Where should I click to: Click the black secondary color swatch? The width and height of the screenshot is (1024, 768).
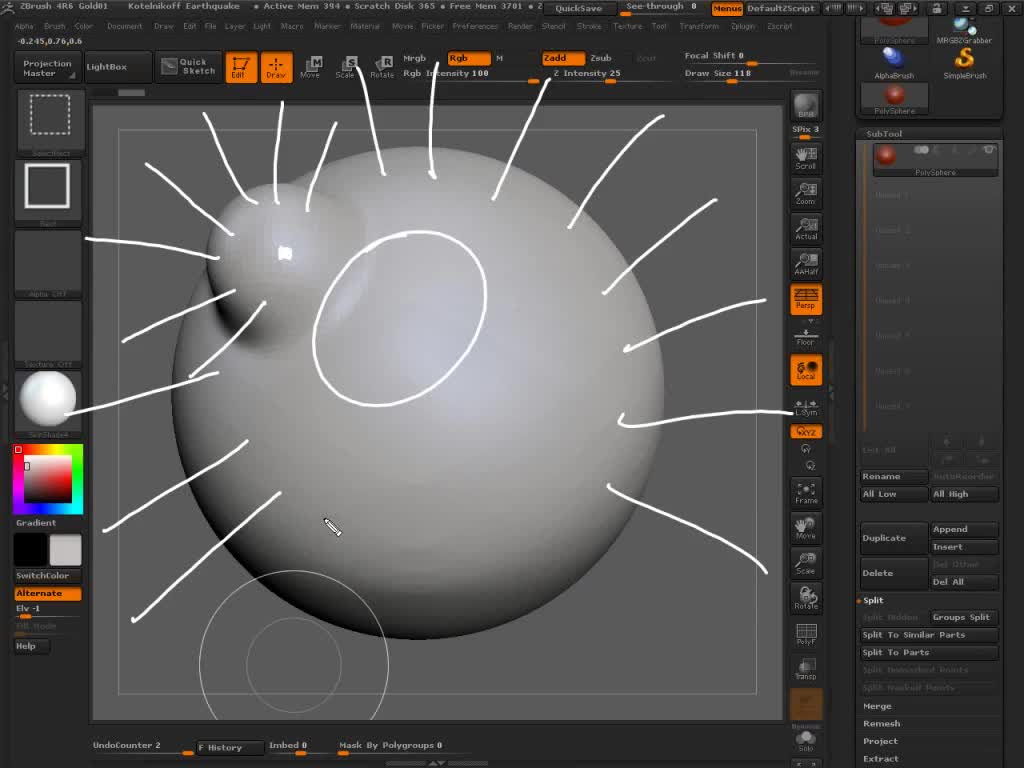pos(30,549)
